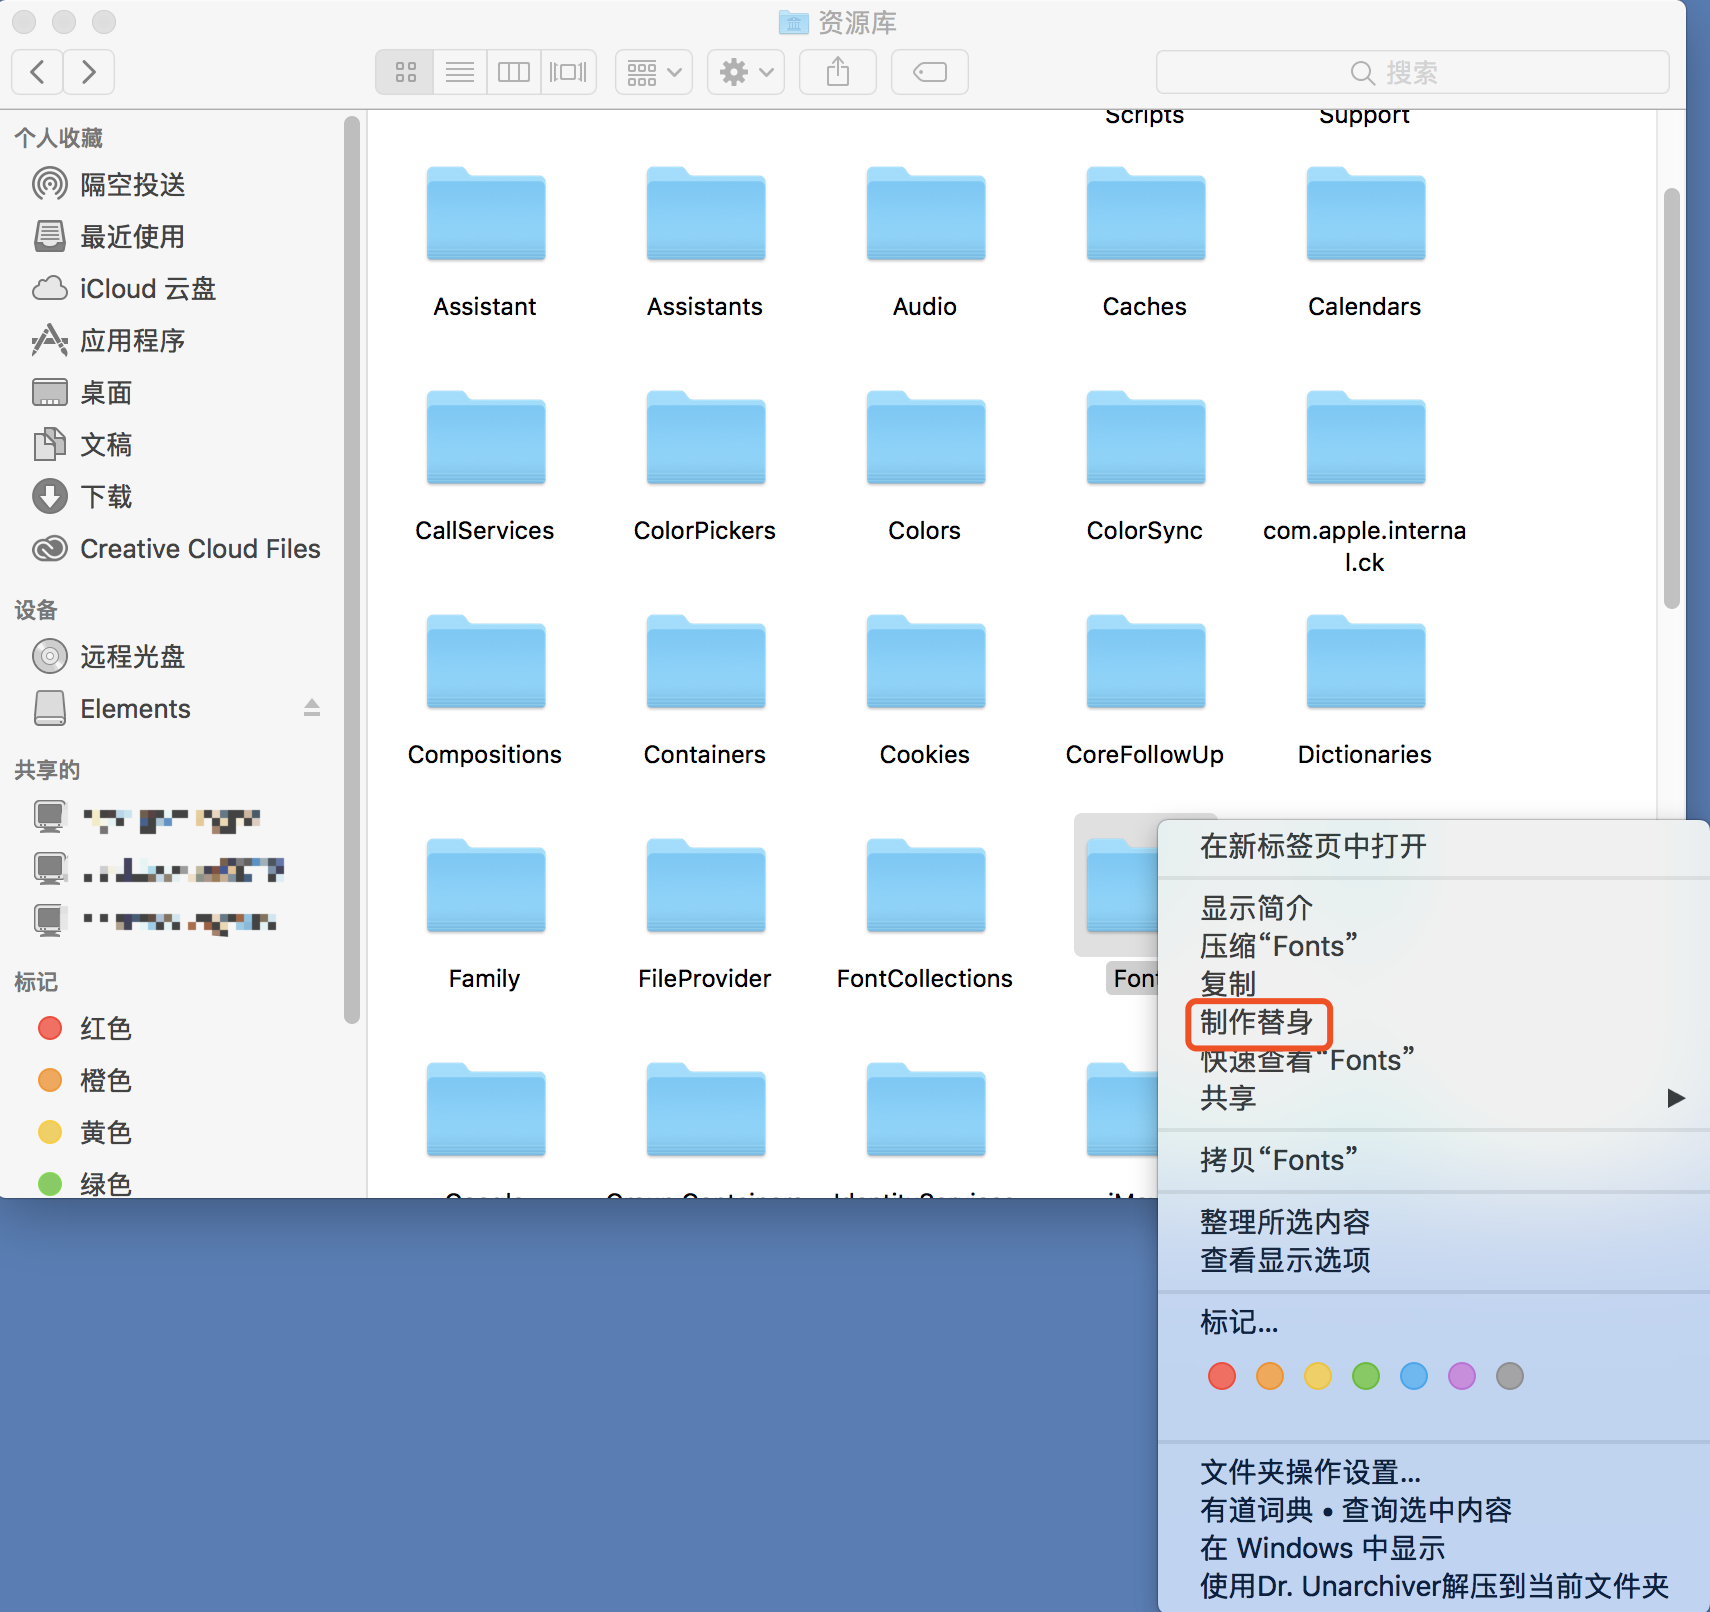1710x1612 pixels.
Task: Open the 下载 folder from sidebar
Action: pyautogui.click(x=106, y=496)
